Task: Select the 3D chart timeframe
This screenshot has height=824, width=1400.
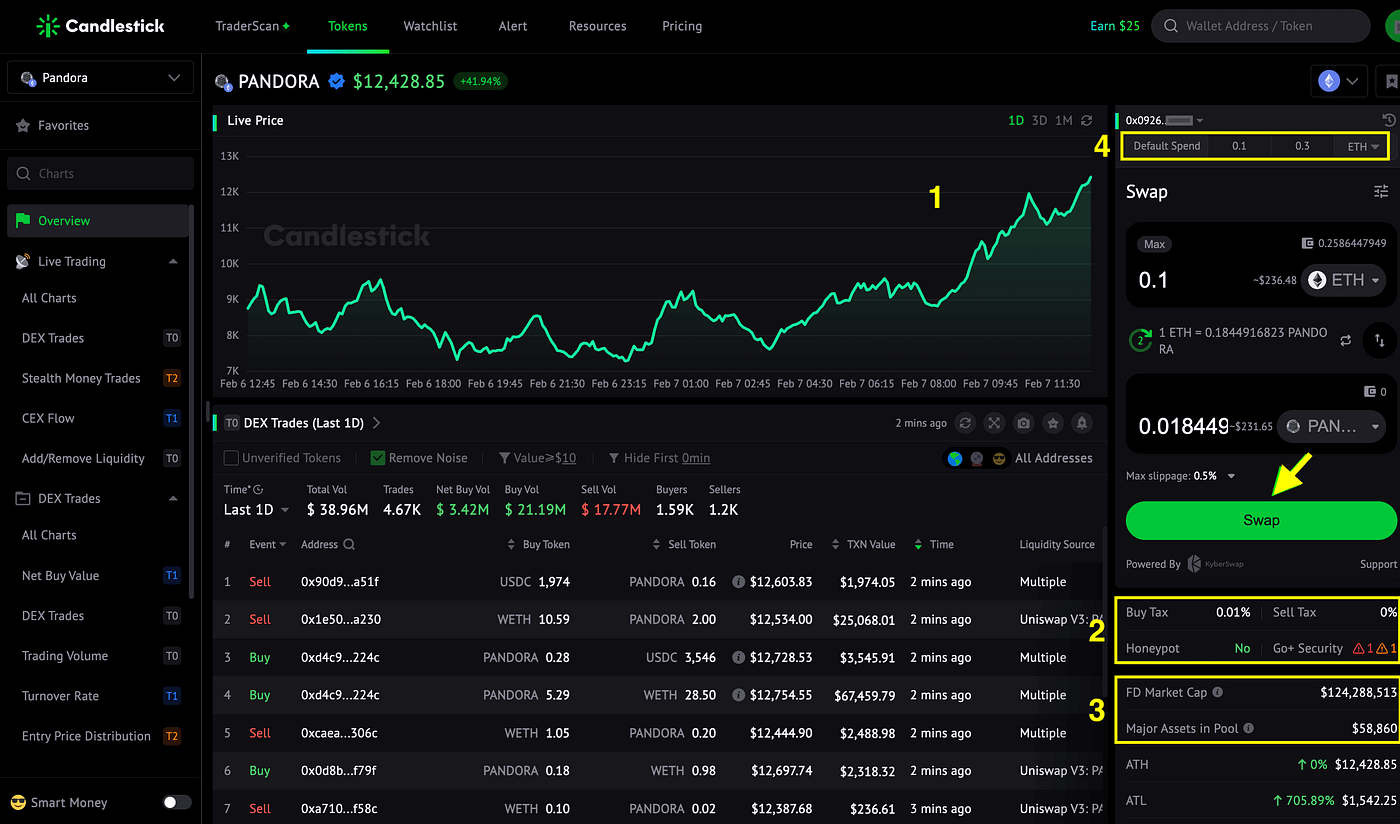Action: click(x=1039, y=120)
